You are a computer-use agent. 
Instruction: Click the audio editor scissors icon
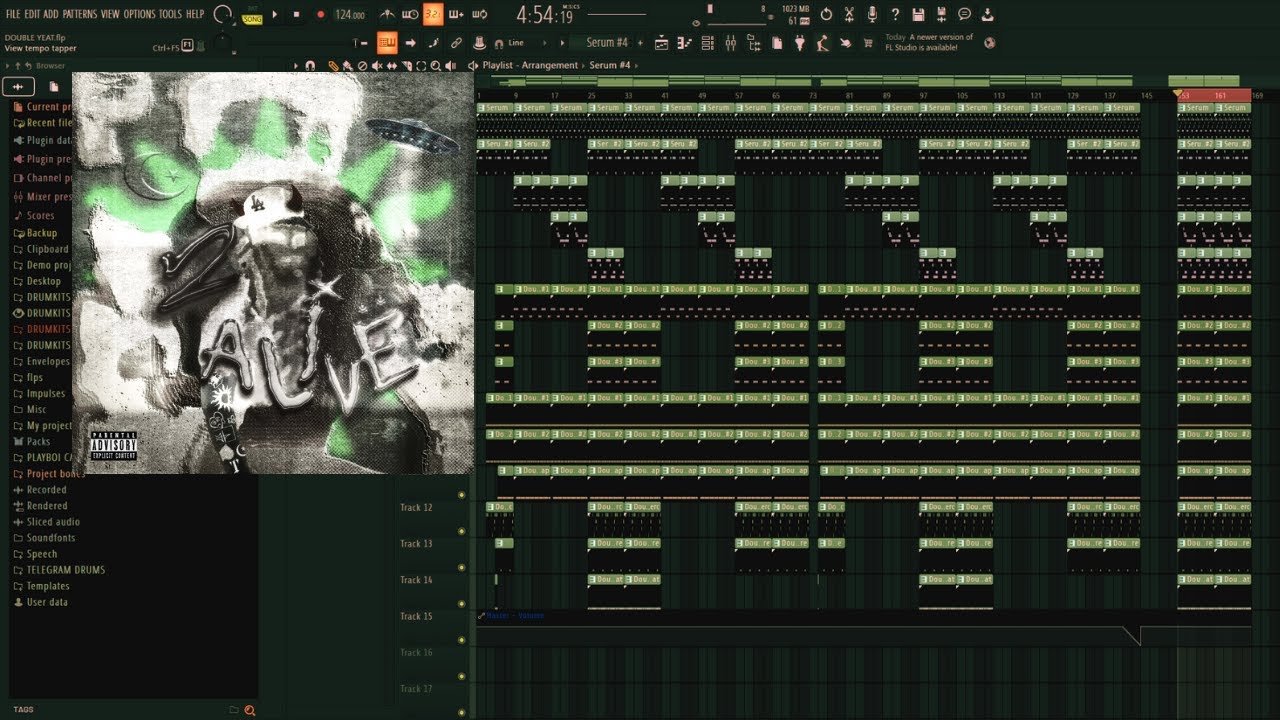coord(849,14)
